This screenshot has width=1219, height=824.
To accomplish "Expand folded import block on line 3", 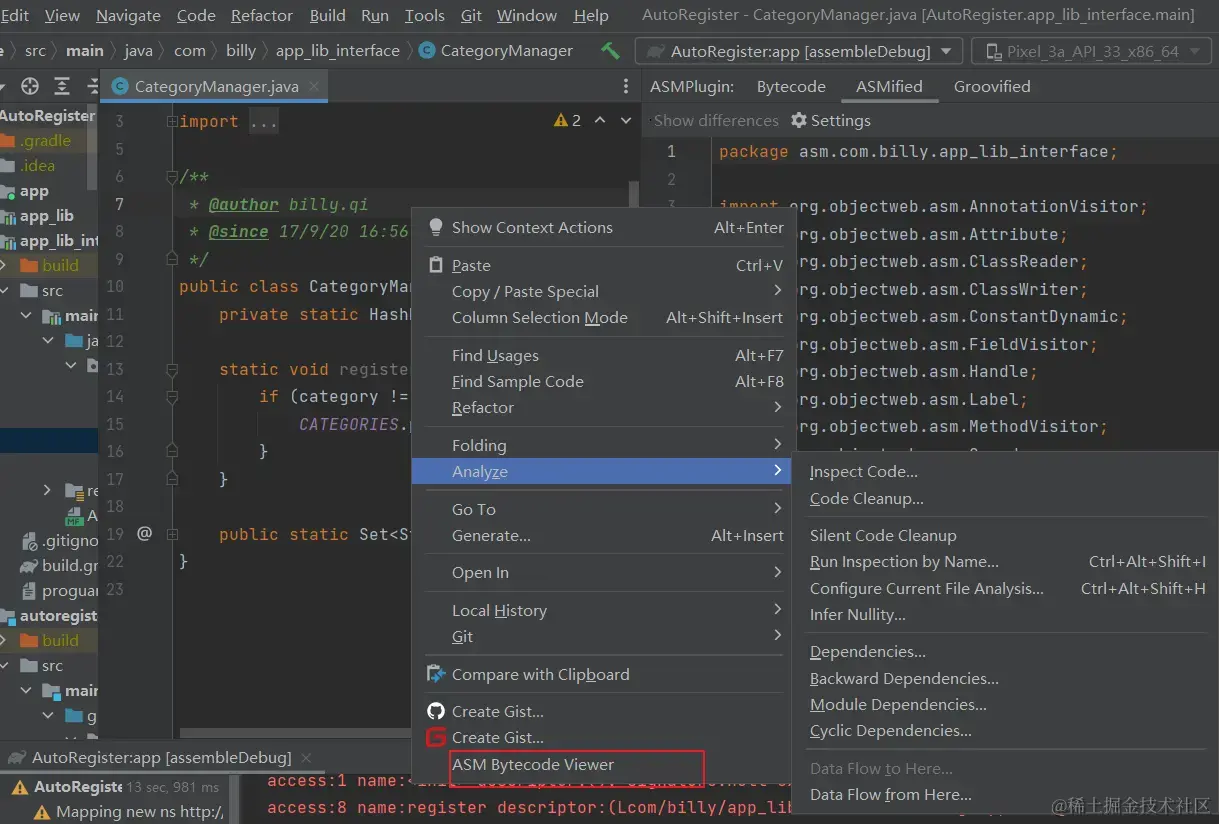I will coord(172,122).
